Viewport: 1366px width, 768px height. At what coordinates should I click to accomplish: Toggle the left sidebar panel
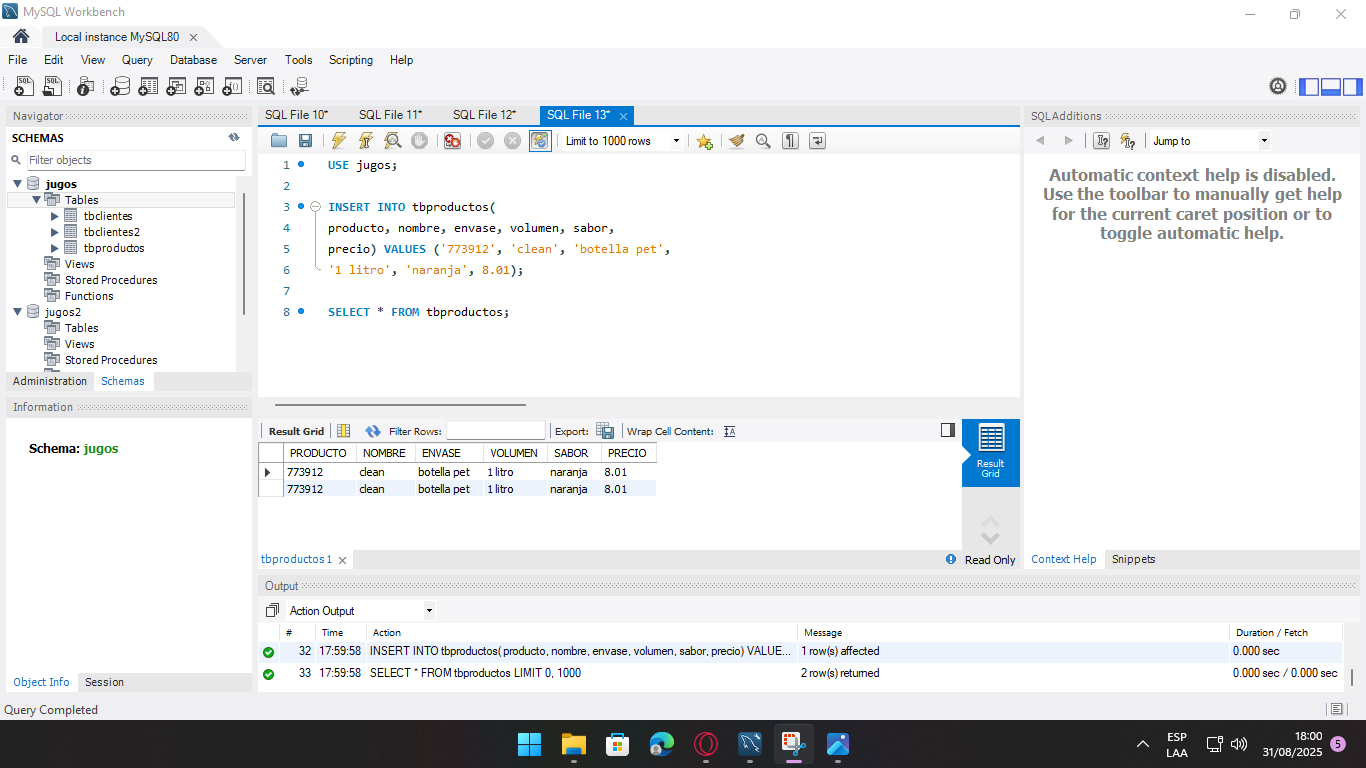[x=1309, y=87]
